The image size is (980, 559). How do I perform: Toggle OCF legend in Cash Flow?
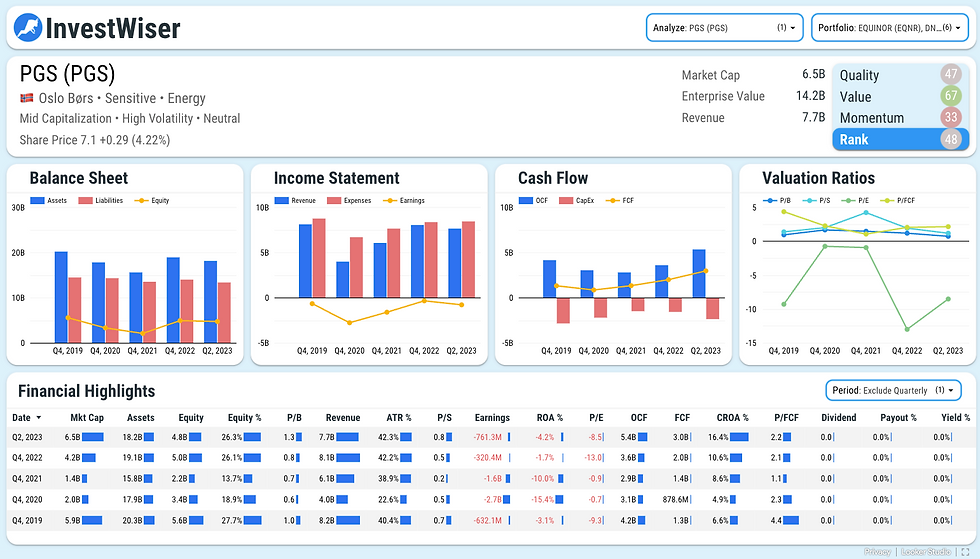pyautogui.click(x=534, y=201)
